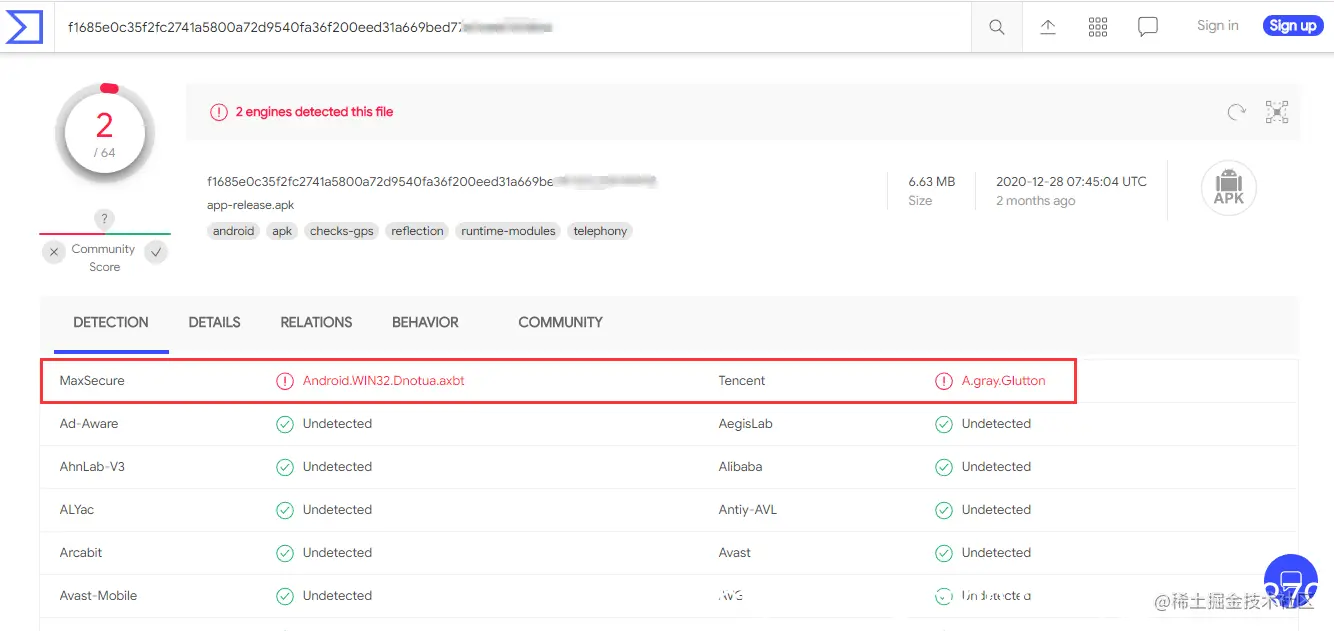
Task: Select the android tag
Action: (234, 231)
